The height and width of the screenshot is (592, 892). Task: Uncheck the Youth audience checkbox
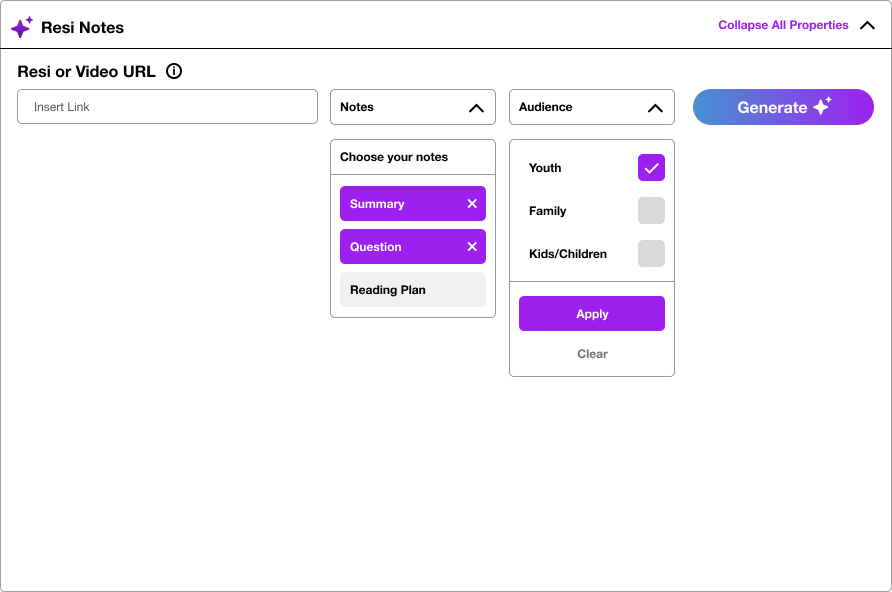651,168
